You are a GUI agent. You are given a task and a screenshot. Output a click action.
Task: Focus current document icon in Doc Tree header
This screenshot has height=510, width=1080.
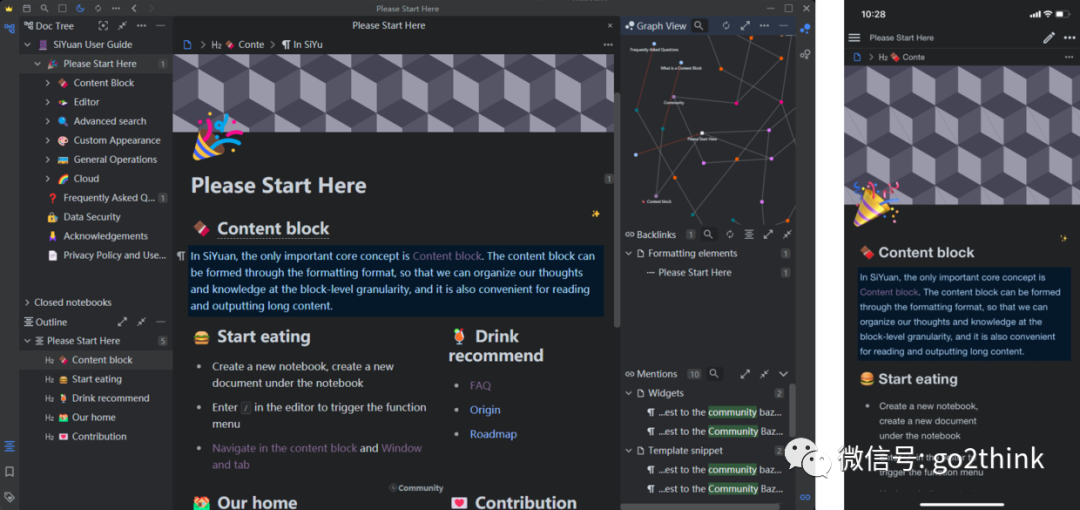coord(103,26)
